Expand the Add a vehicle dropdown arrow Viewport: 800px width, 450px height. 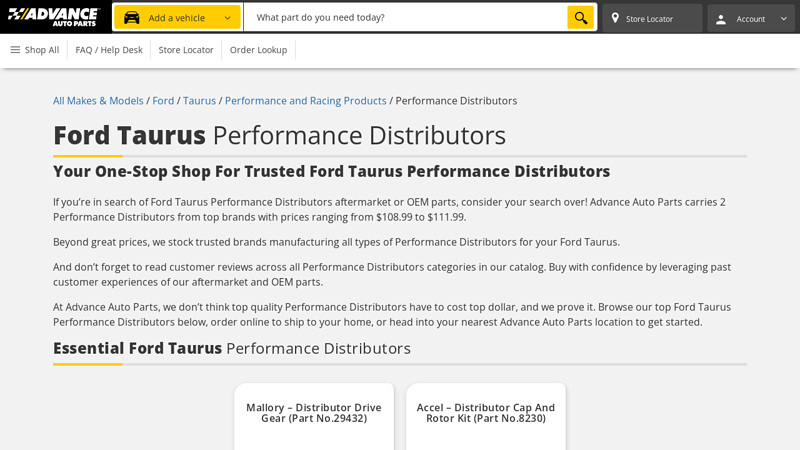(x=228, y=18)
